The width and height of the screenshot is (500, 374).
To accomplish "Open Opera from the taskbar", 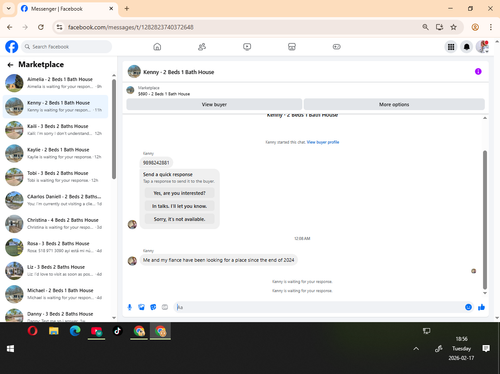I will [x=32, y=331].
